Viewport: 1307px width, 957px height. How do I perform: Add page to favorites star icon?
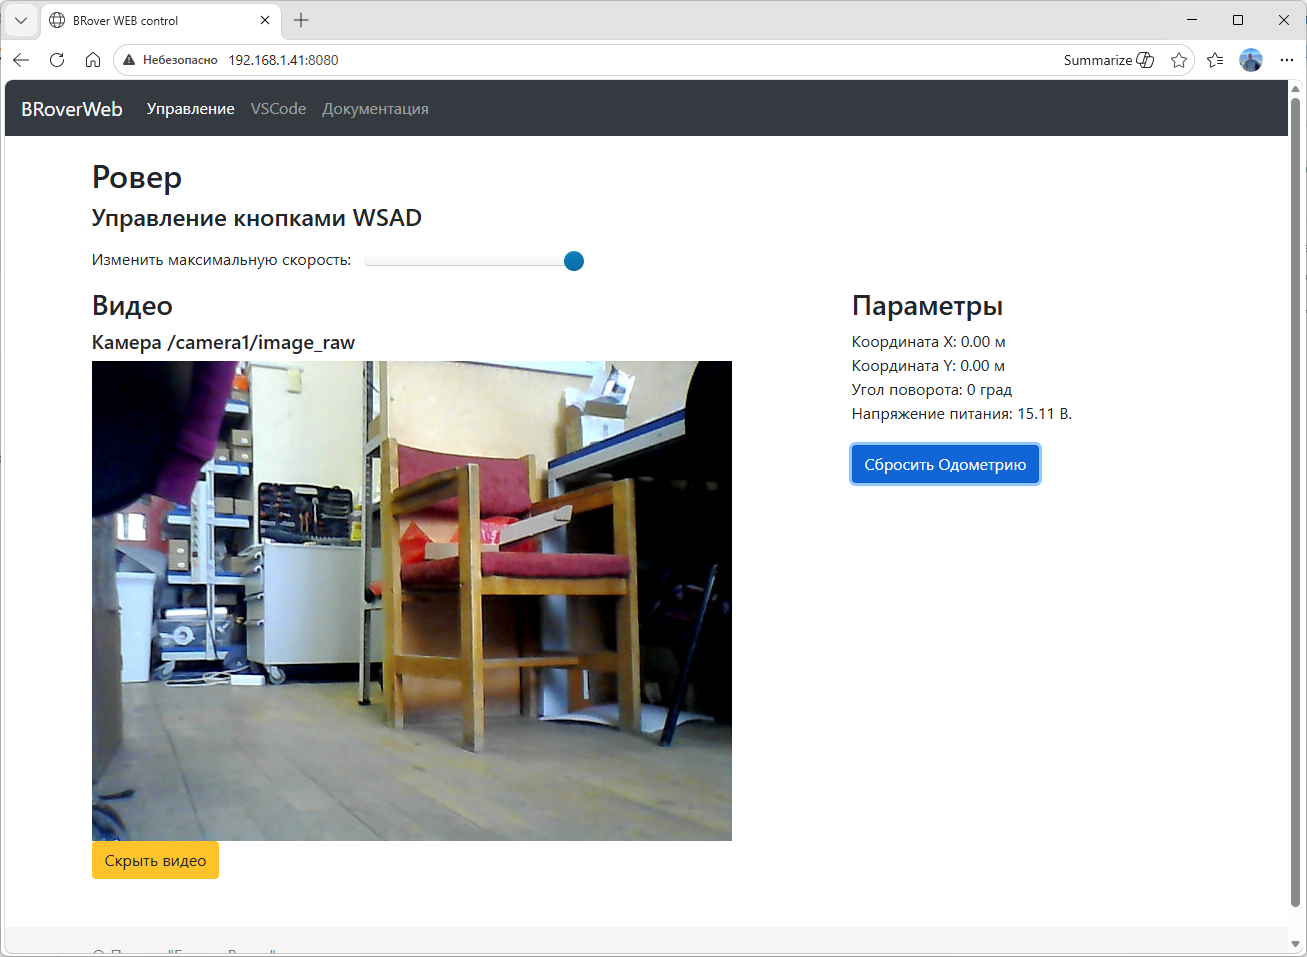1179,60
